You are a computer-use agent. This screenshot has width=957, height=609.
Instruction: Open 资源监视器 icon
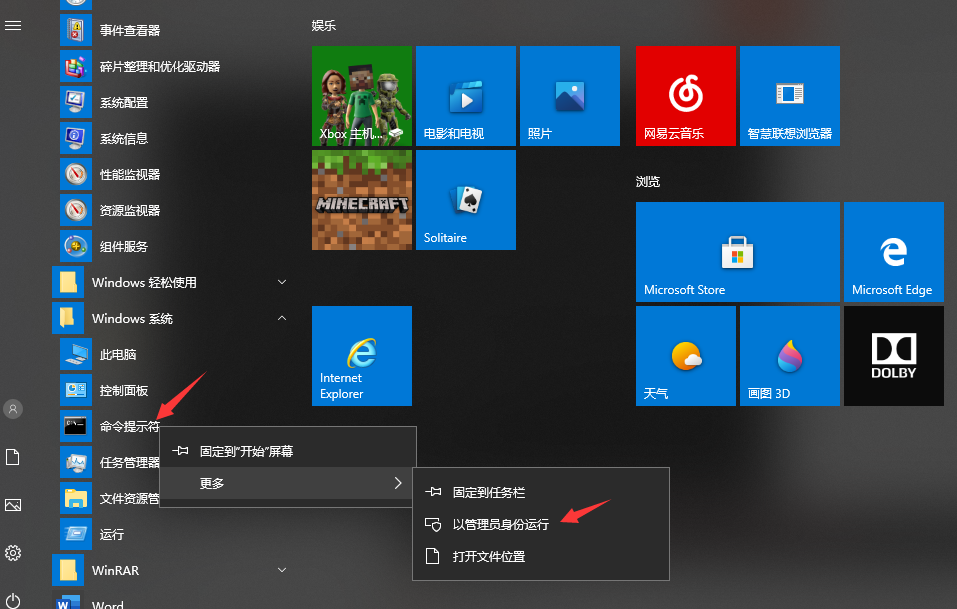76,211
